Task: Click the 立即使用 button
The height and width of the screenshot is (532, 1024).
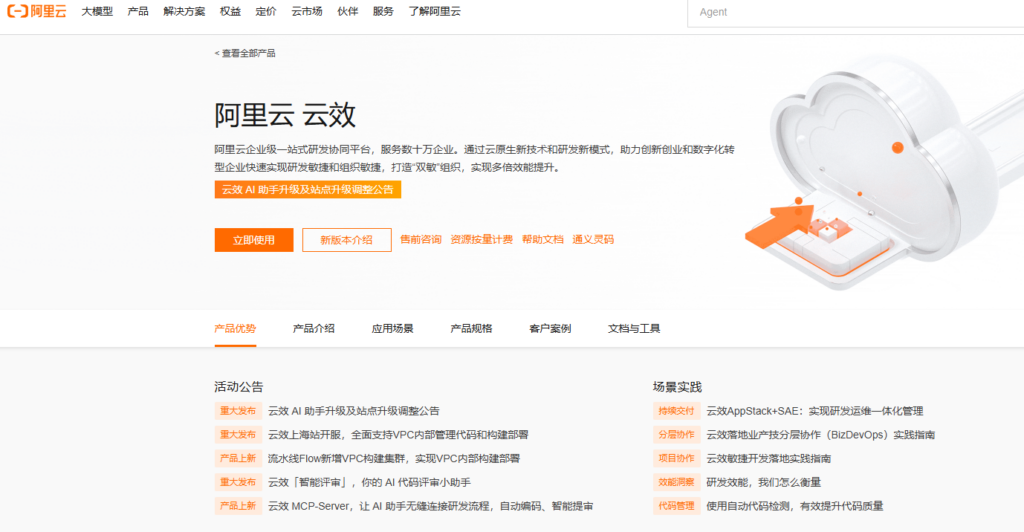Action: click(x=254, y=240)
